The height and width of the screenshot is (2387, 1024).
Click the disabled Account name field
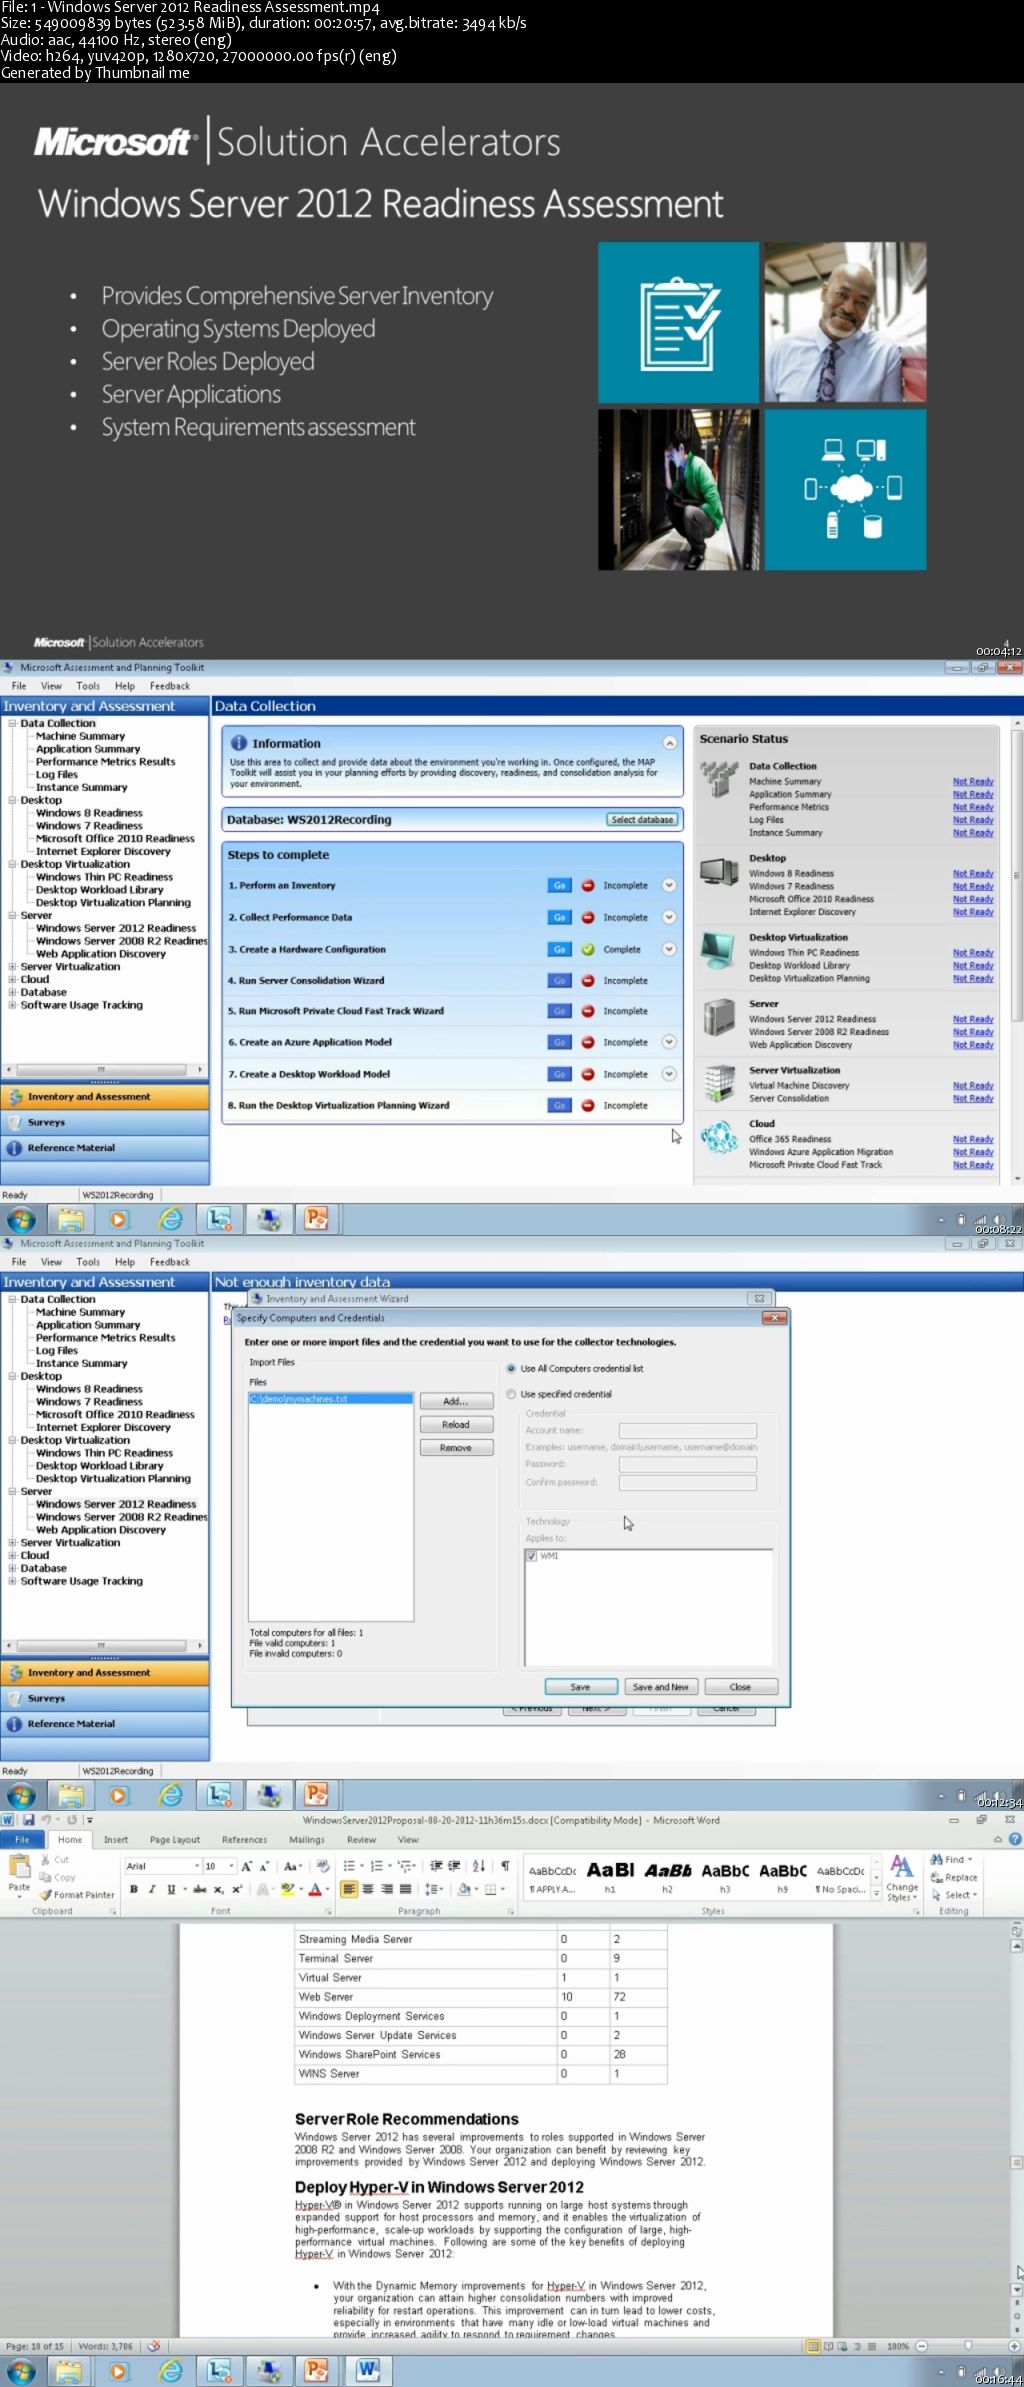(687, 1430)
